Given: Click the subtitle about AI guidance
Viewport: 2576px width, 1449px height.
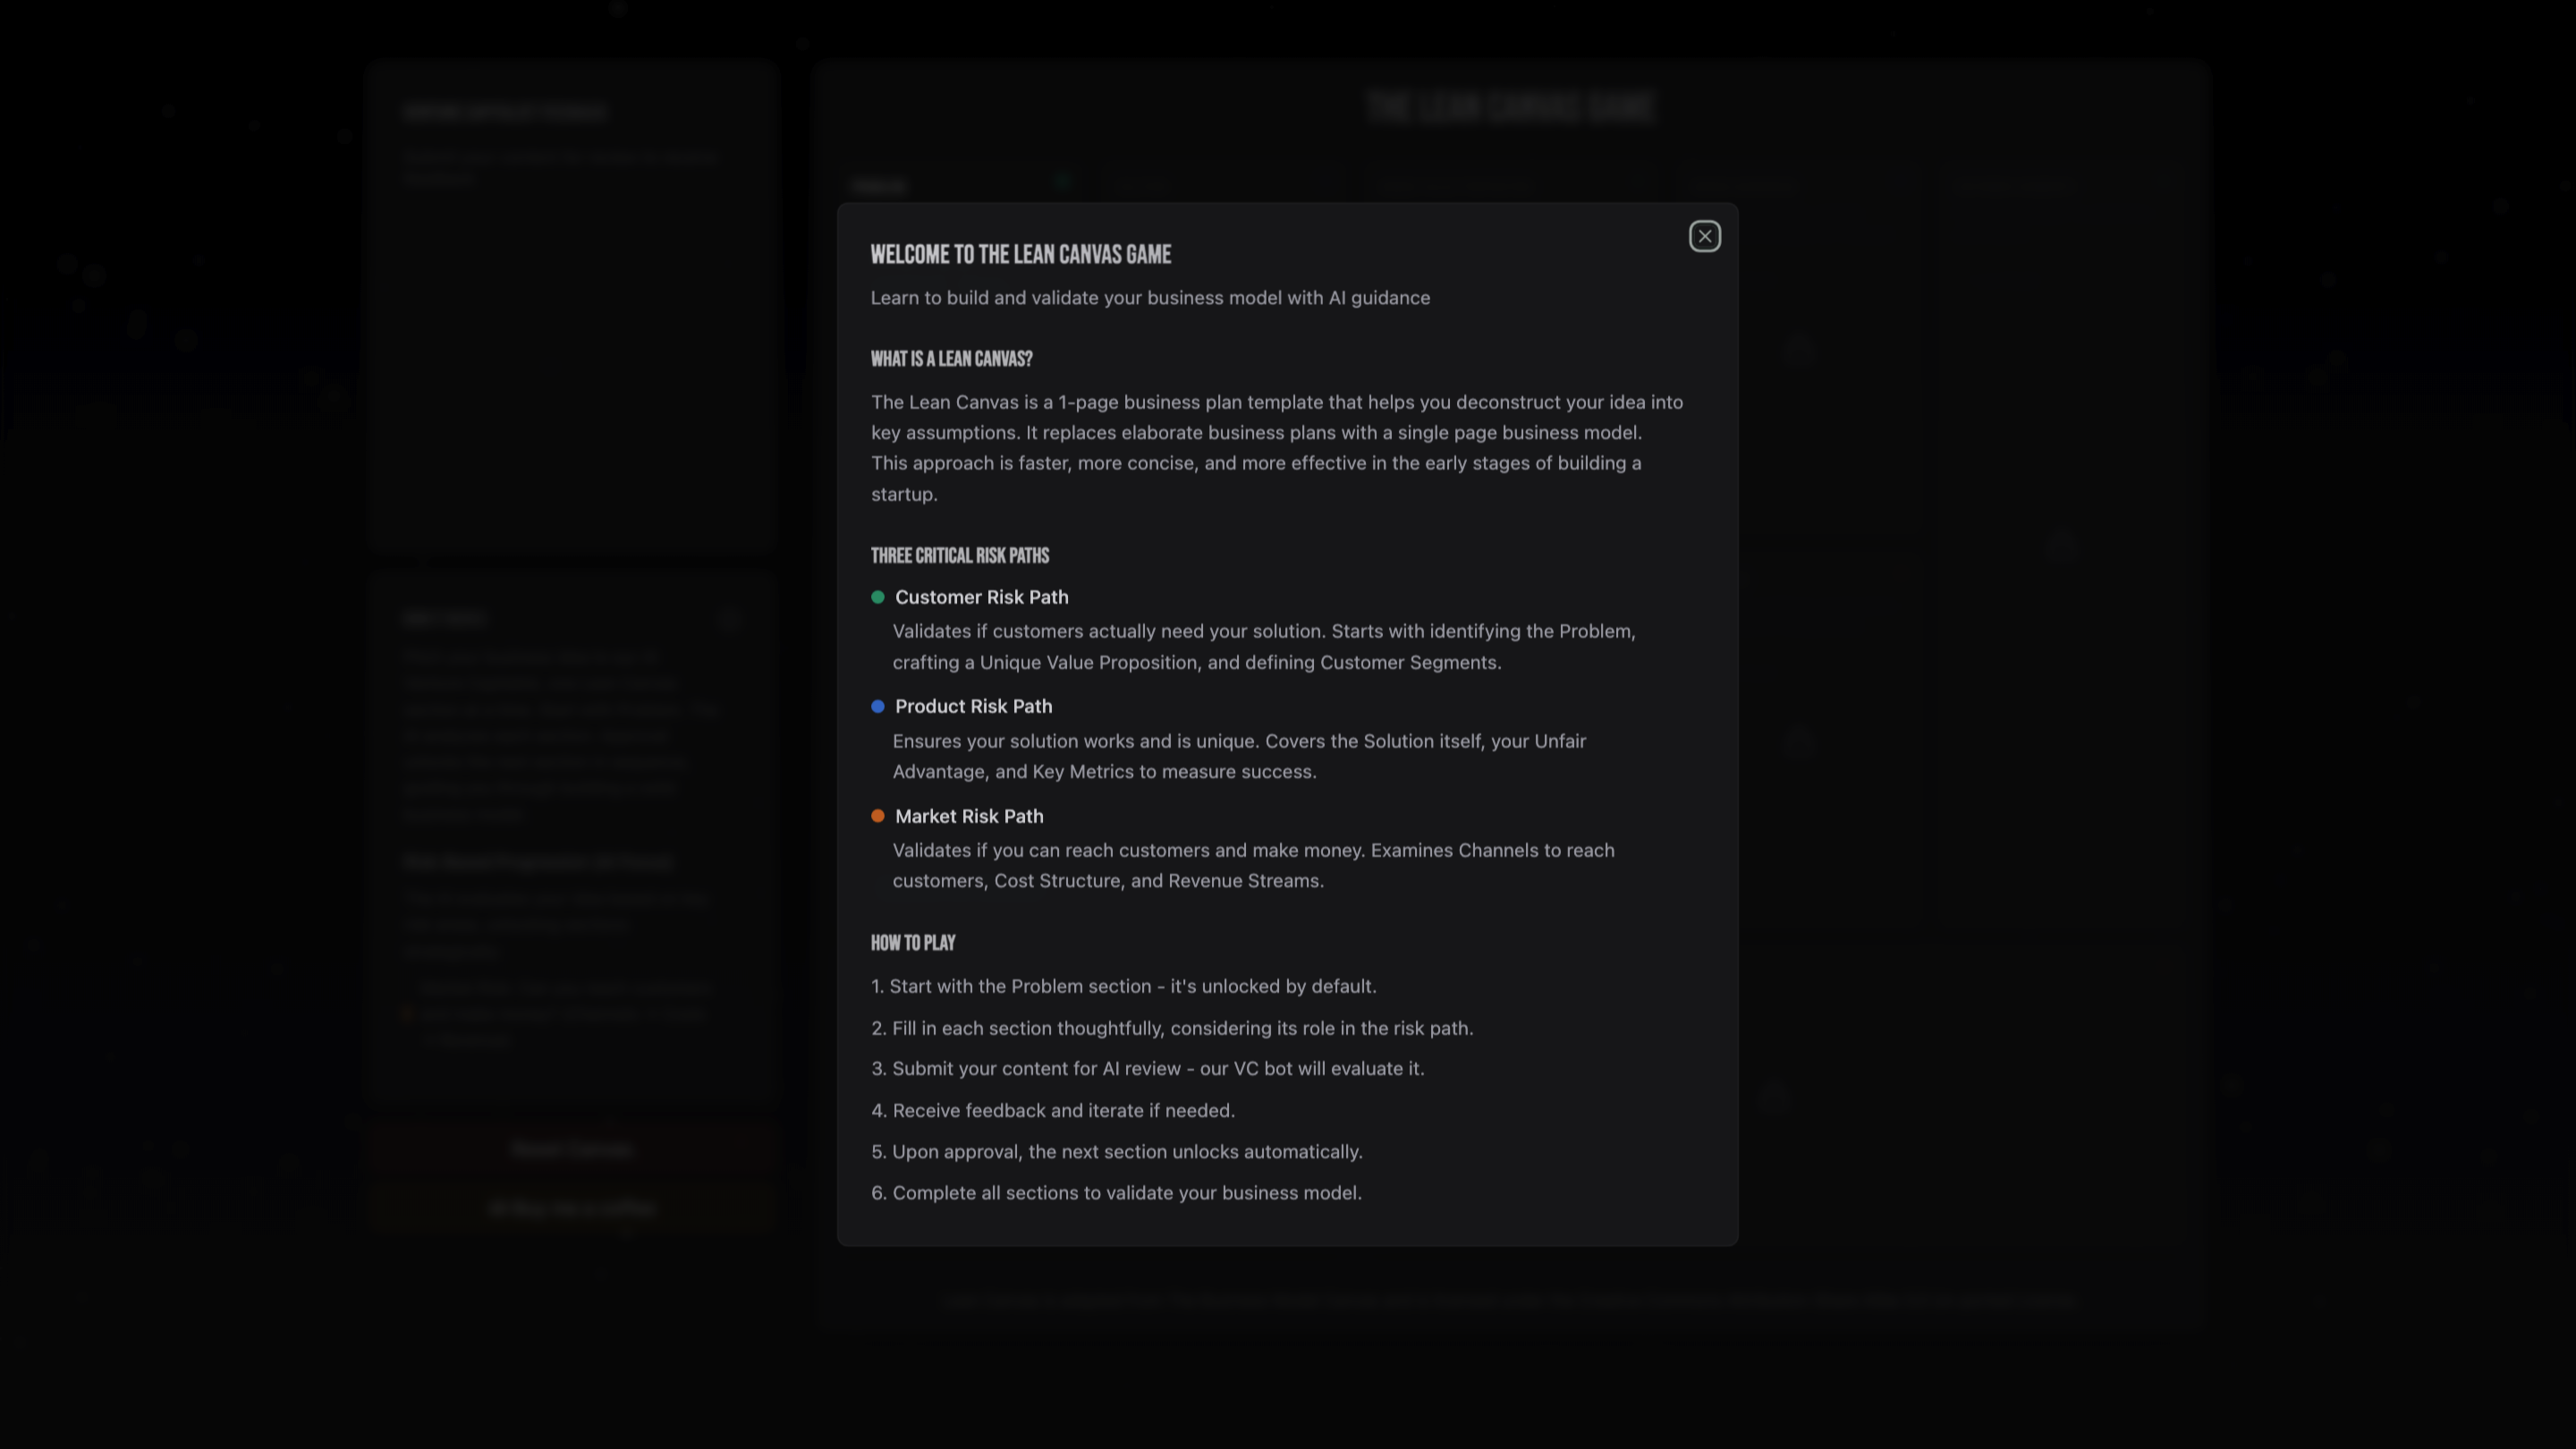Looking at the screenshot, I should click(1150, 298).
